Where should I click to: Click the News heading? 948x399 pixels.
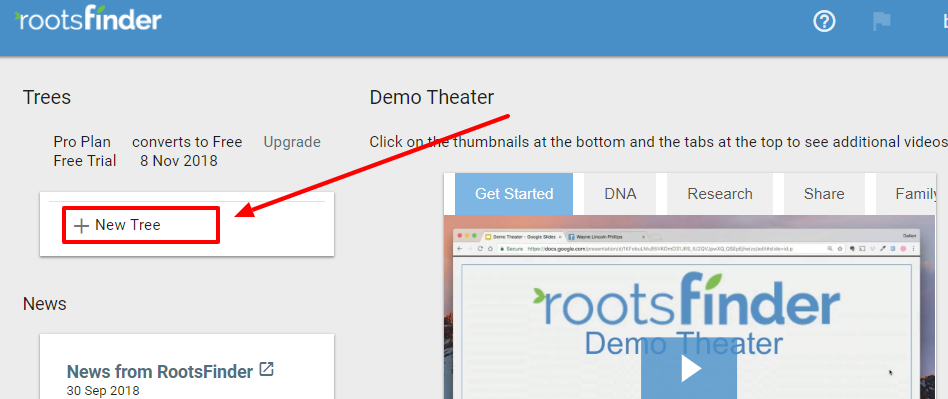(x=45, y=303)
